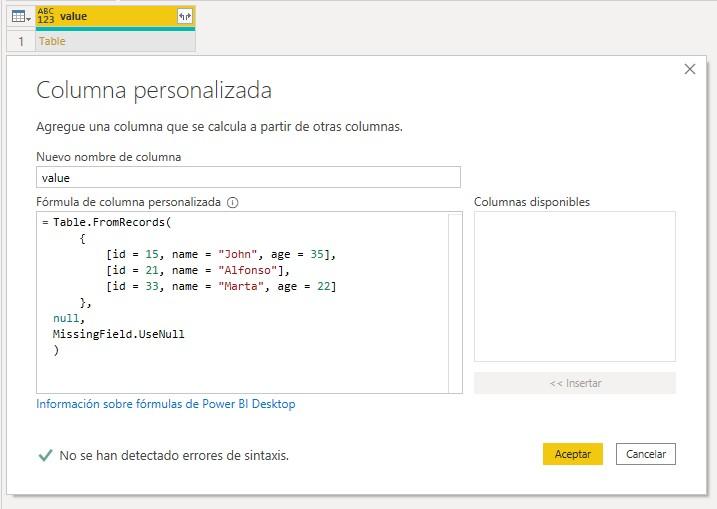
Task: Close the Columna personalizada dialog
Action: 690,69
